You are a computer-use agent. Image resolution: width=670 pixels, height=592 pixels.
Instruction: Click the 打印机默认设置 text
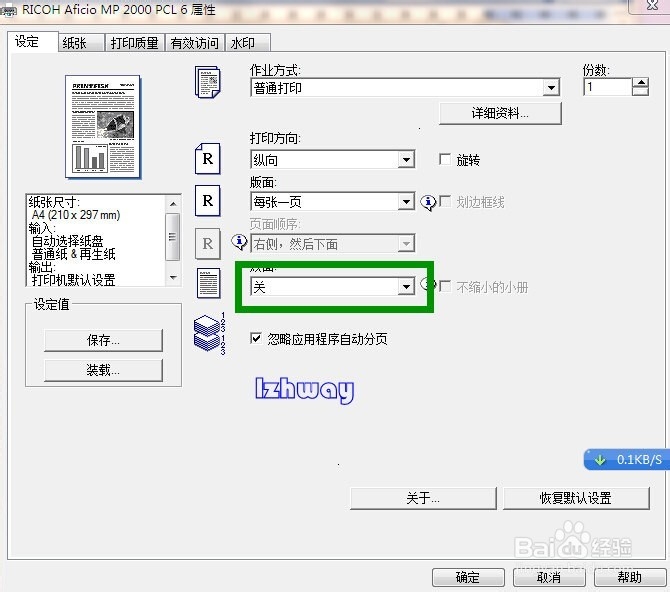(73, 280)
